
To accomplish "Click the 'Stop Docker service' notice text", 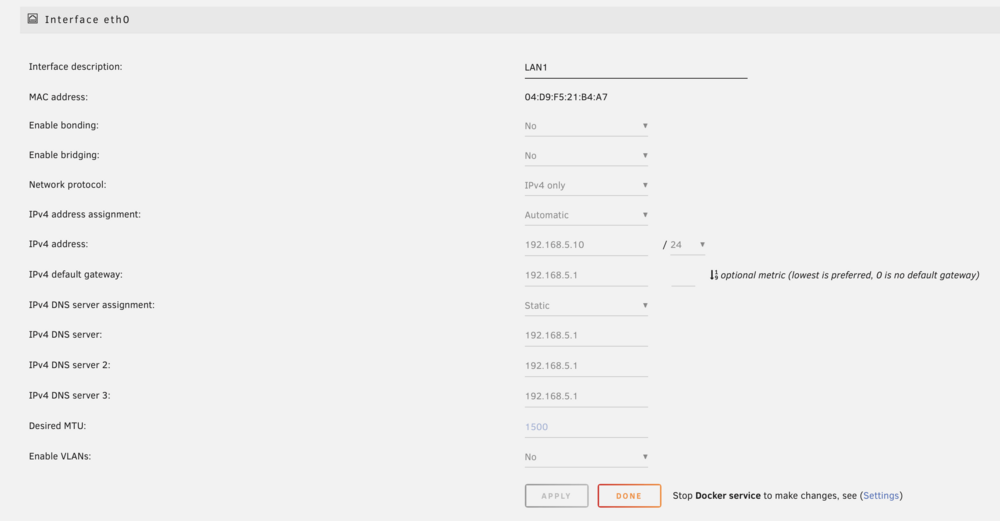I will click(787, 495).
